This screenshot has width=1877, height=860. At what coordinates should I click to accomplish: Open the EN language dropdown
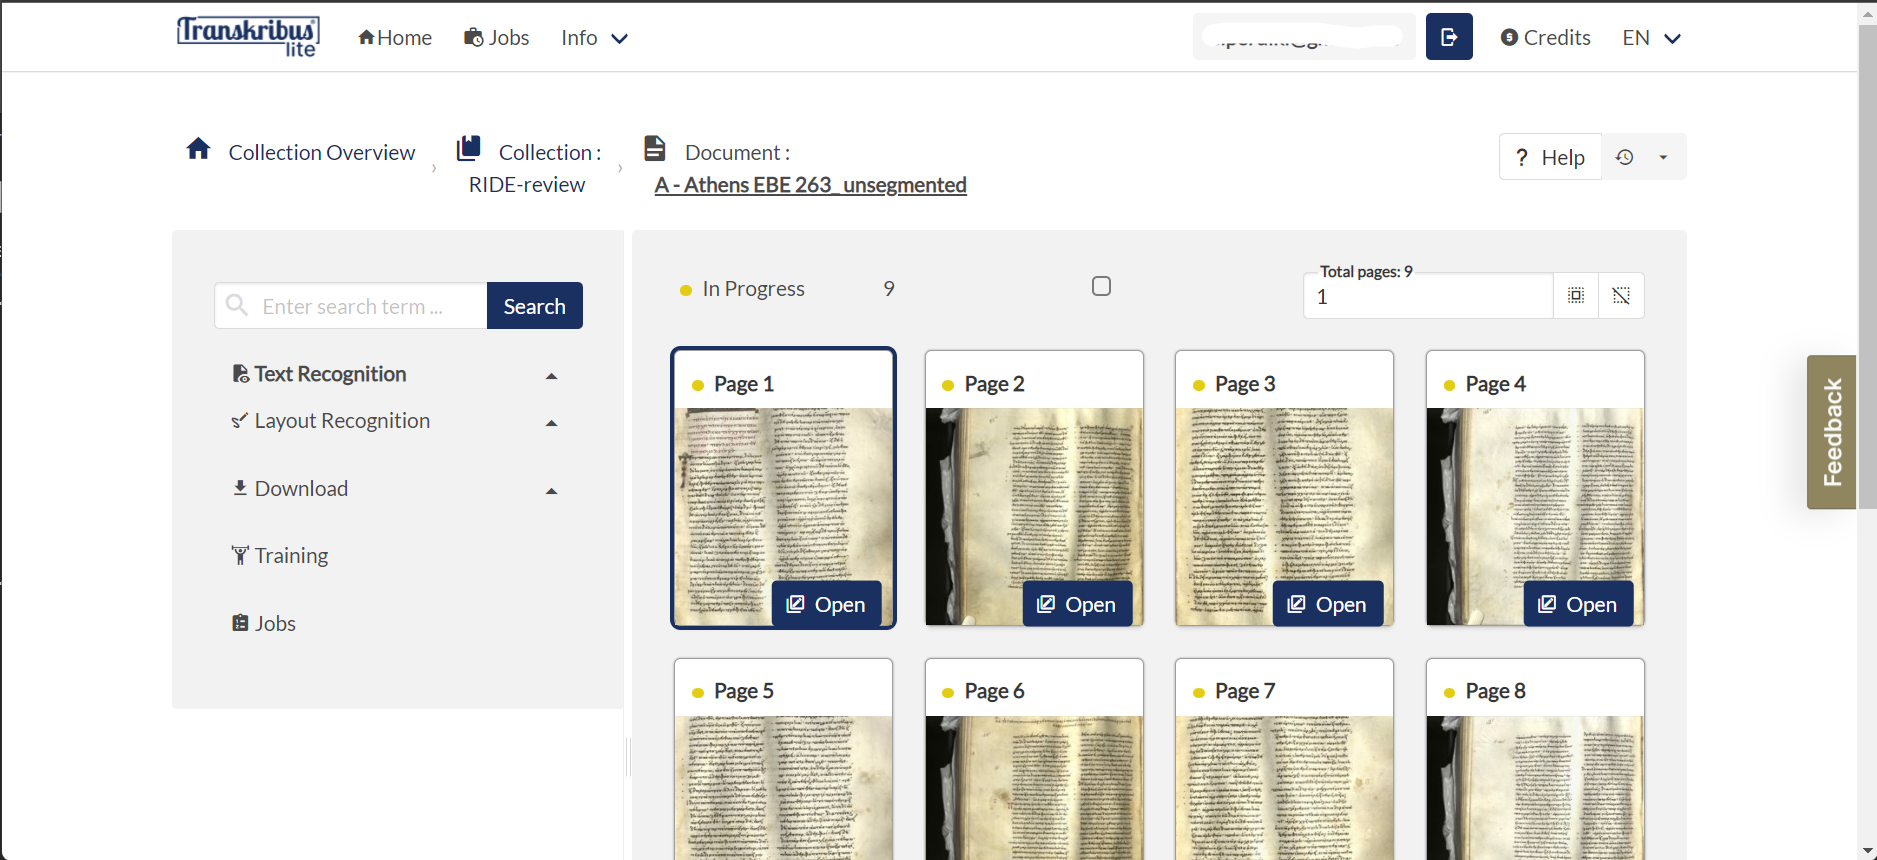click(1651, 38)
